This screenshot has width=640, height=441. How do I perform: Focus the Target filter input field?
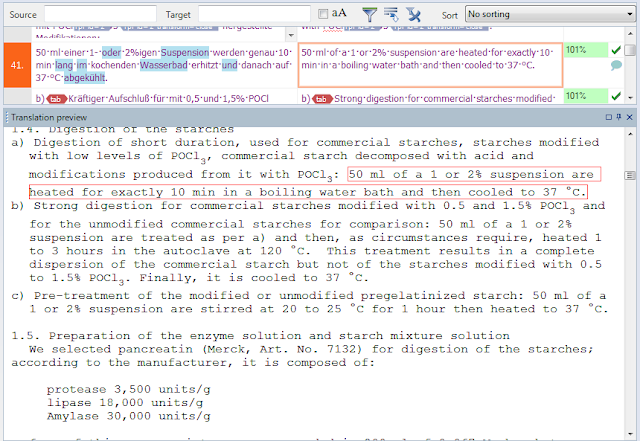(x=255, y=14)
